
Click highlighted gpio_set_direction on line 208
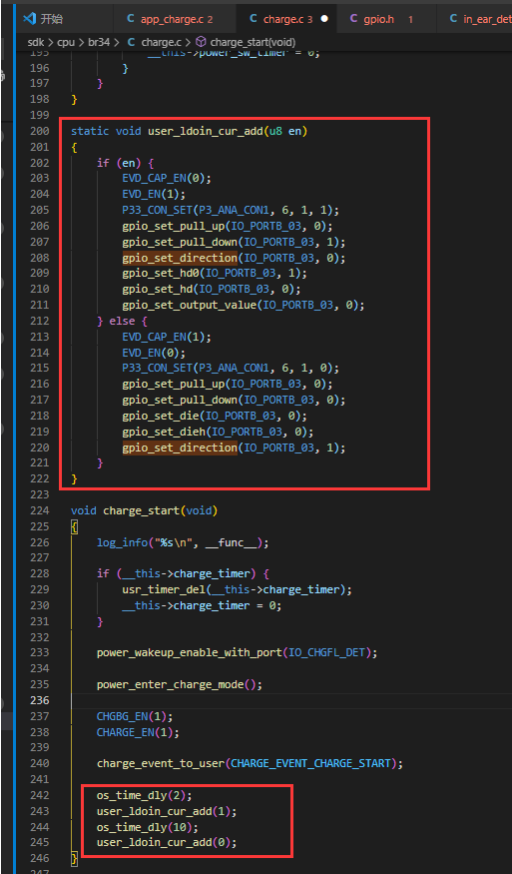[x=180, y=258]
